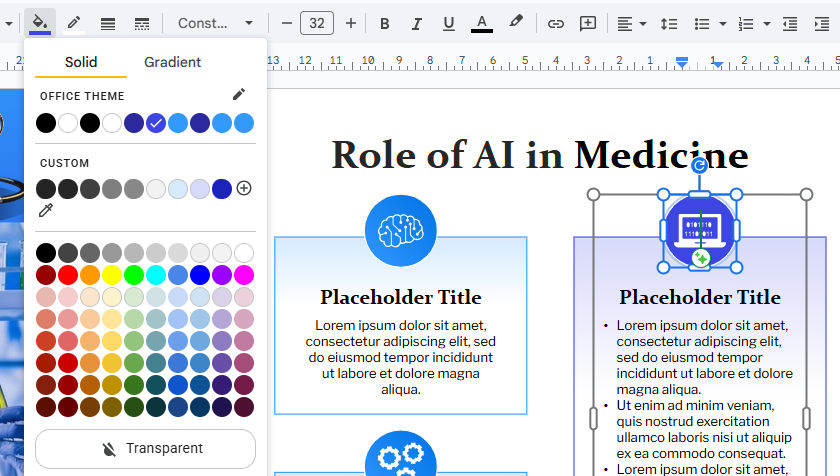The image size is (840, 476).
Task: Choose the first black theme swatch
Action: click(x=46, y=123)
